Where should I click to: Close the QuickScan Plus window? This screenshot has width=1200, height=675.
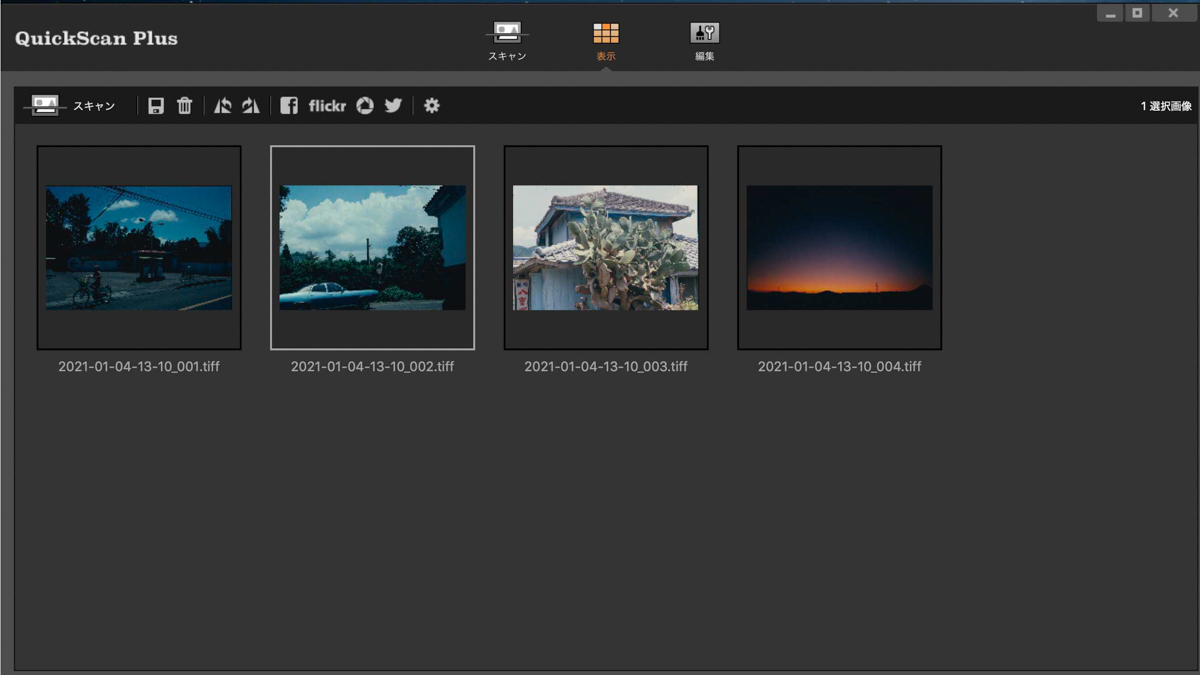[1173, 13]
